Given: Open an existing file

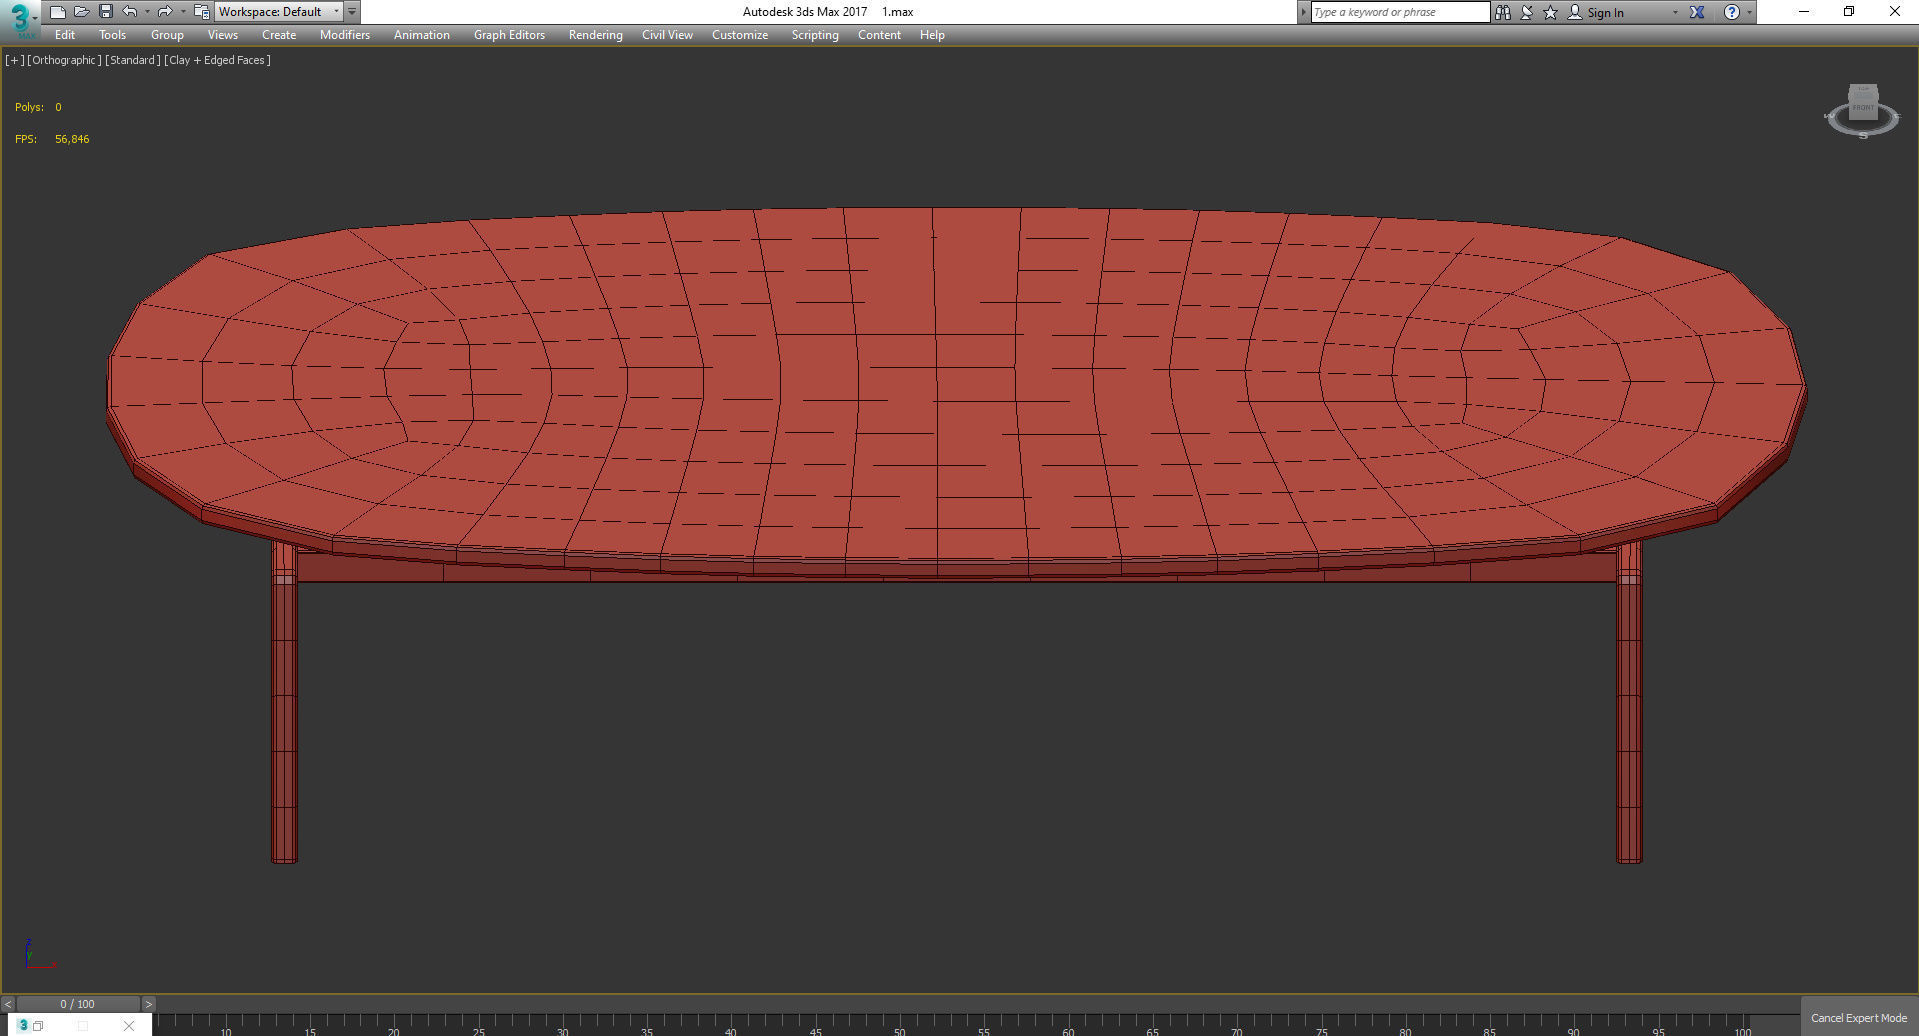Looking at the screenshot, I should [x=82, y=12].
